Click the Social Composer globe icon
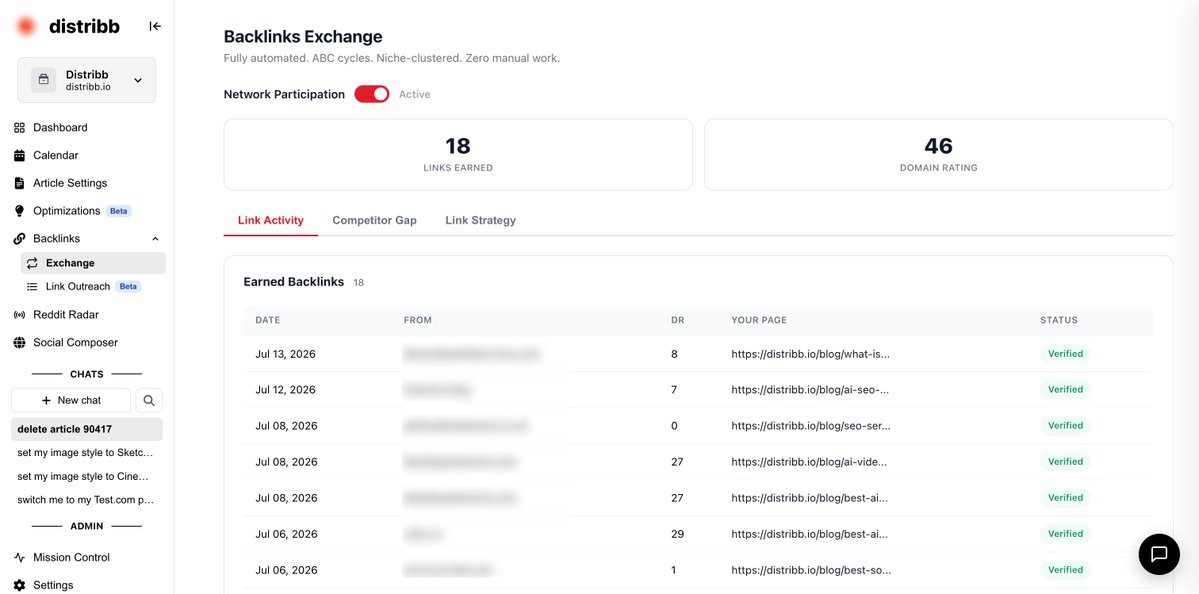Image resolution: width=1199 pixels, height=594 pixels. pos(20,342)
